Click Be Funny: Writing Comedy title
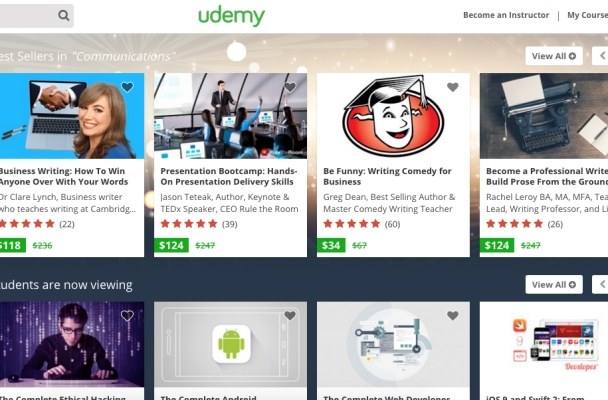608x400 pixels. tap(387, 176)
